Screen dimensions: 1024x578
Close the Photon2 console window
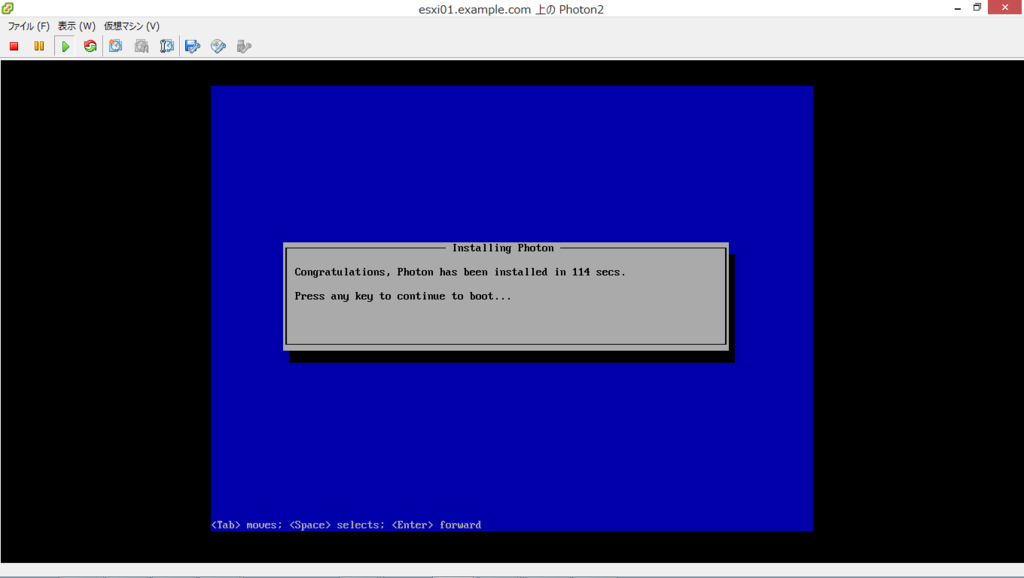(1005, 7)
